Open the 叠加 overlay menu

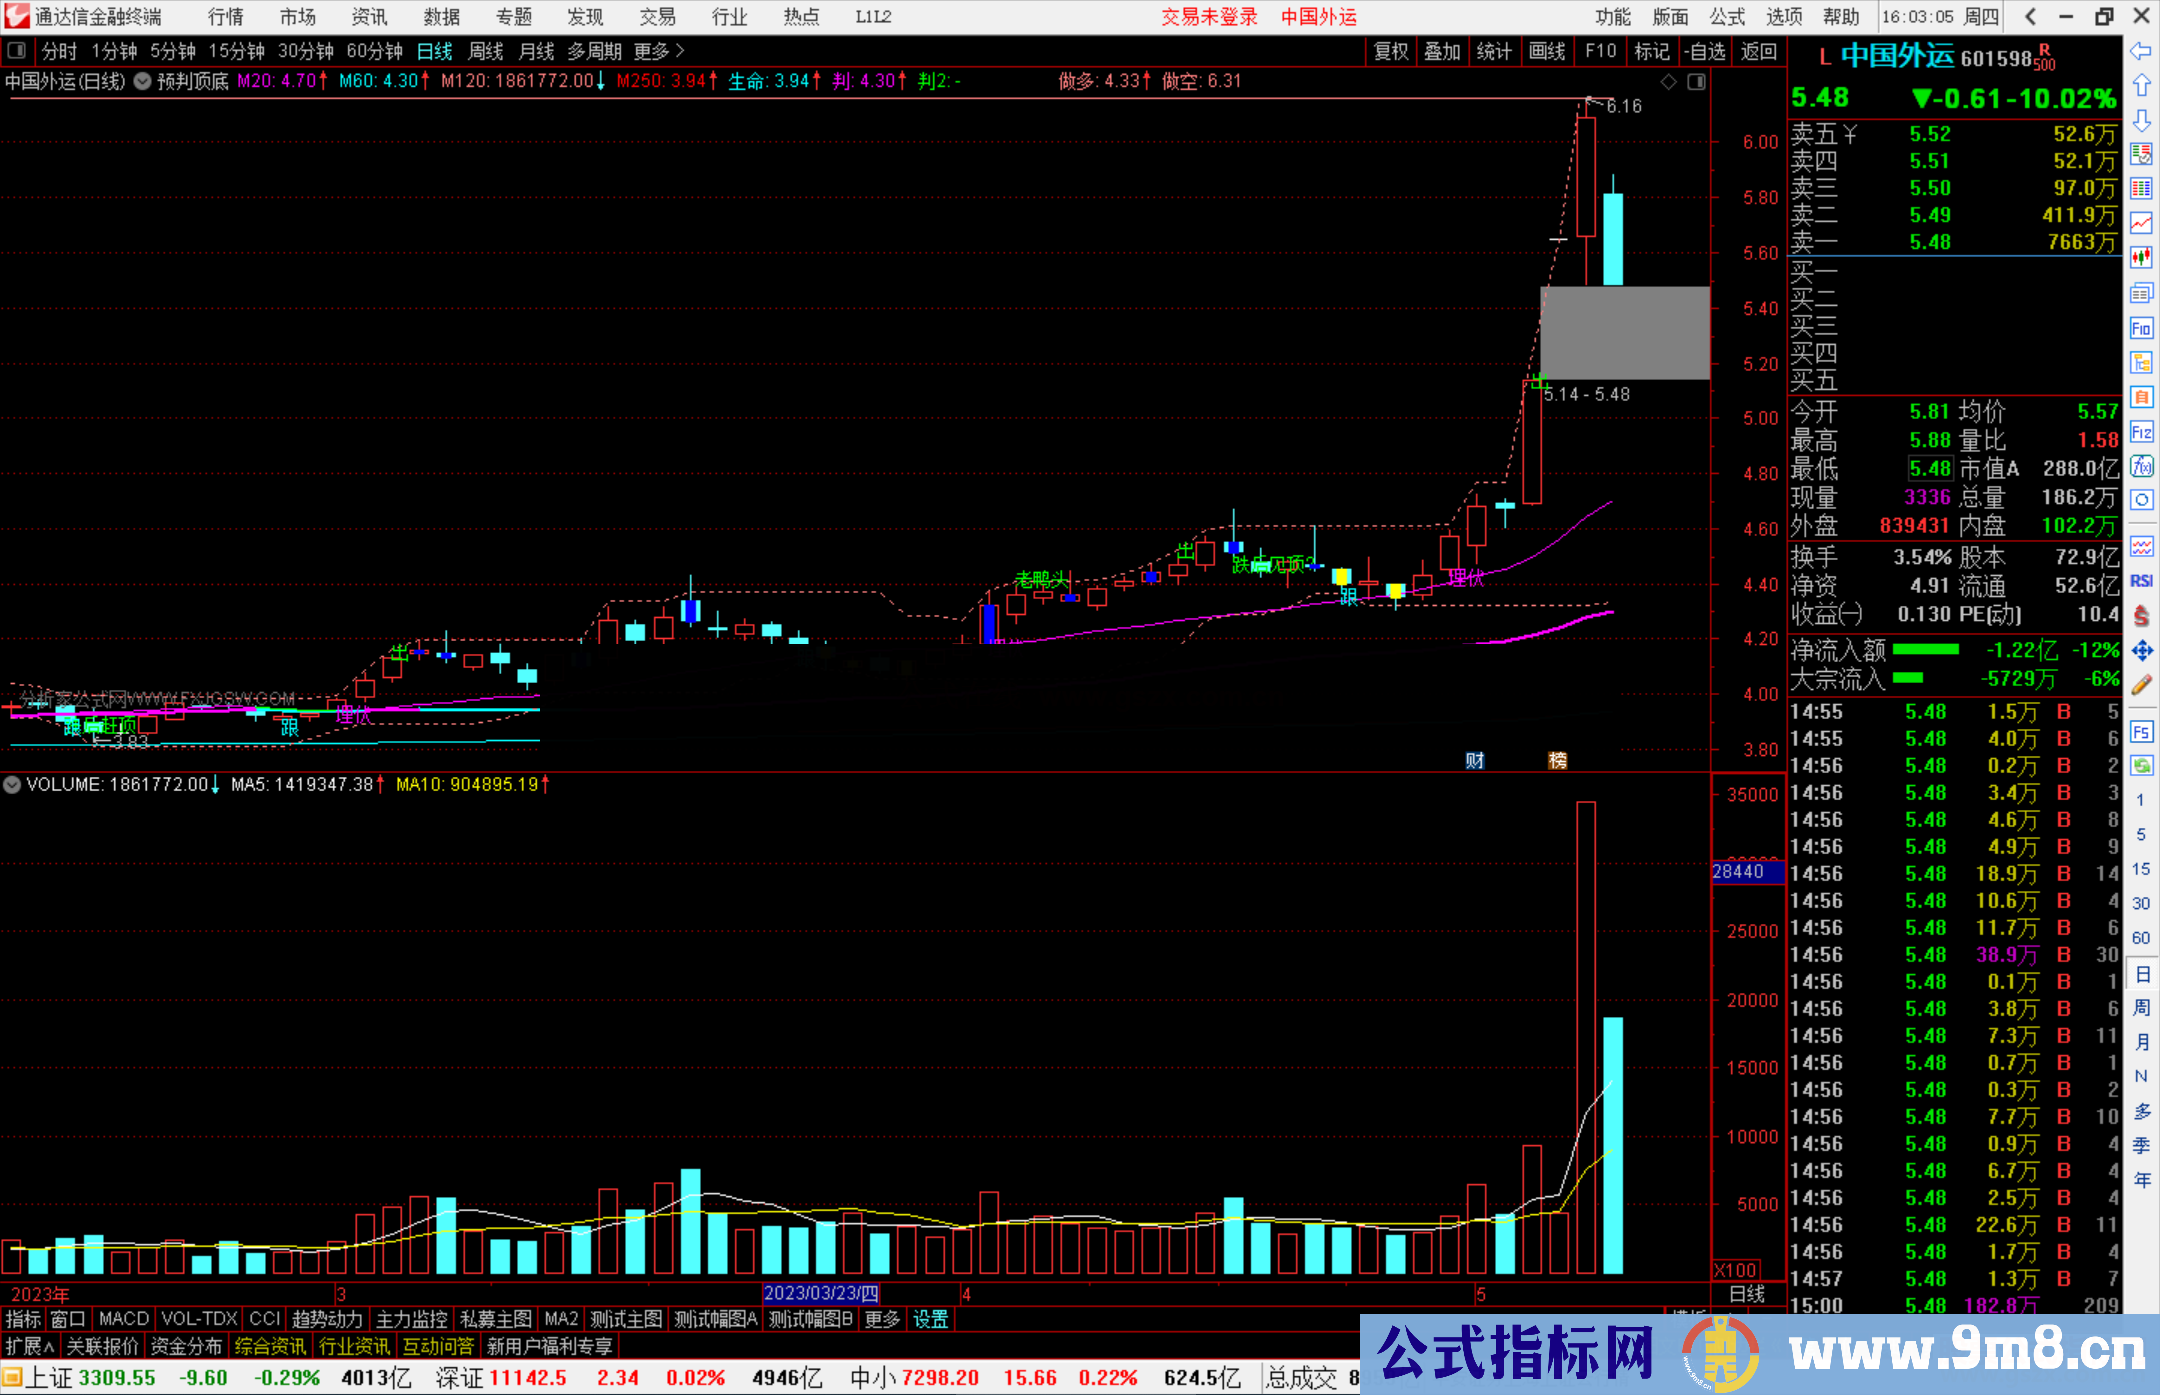(1442, 51)
